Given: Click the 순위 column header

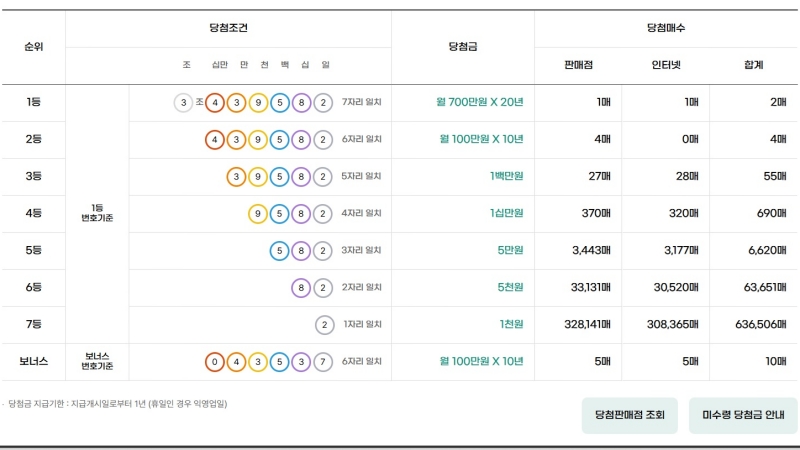Looking at the screenshot, I should [x=34, y=46].
